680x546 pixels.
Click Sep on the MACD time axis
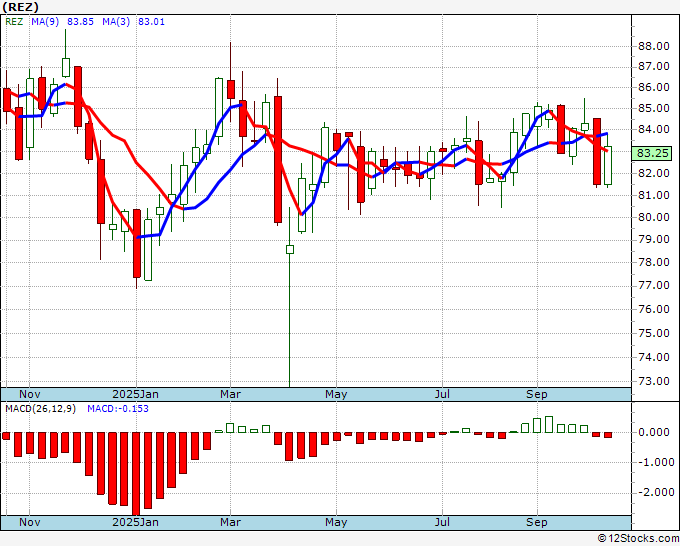(x=537, y=522)
